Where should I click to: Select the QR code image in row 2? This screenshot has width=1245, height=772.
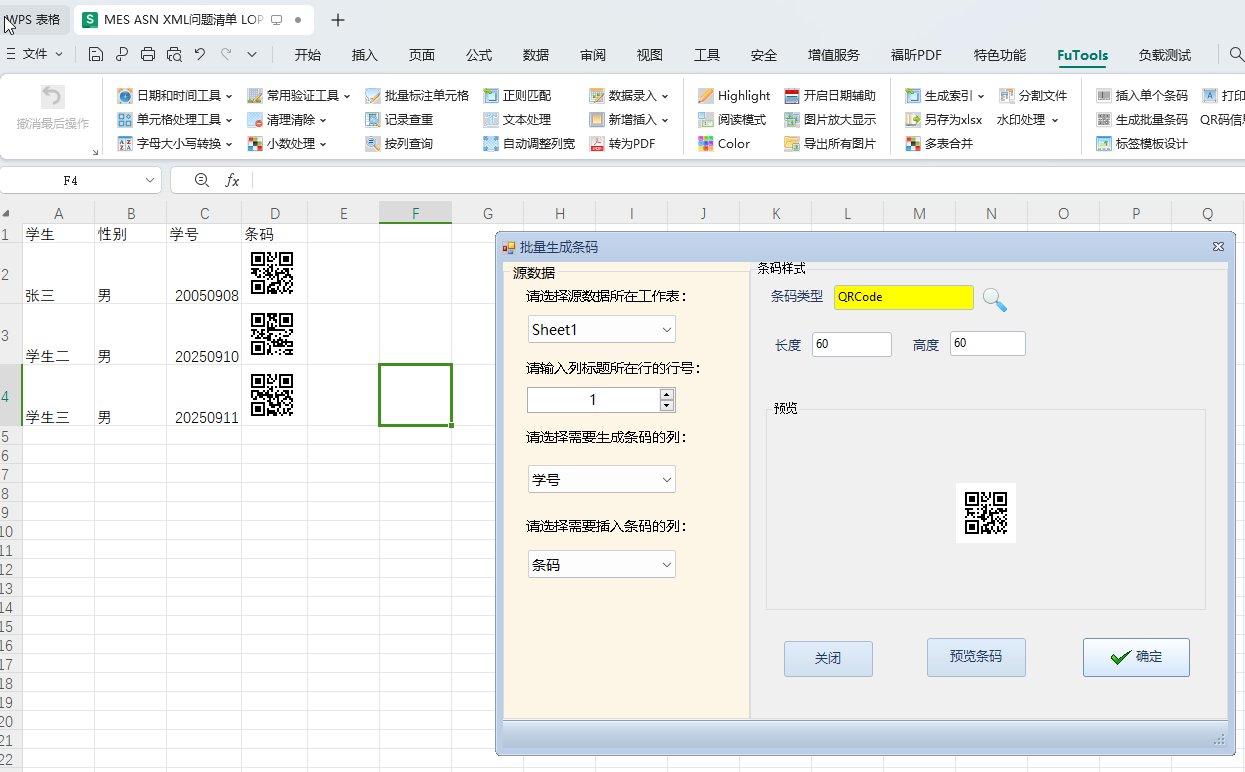(272, 273)
